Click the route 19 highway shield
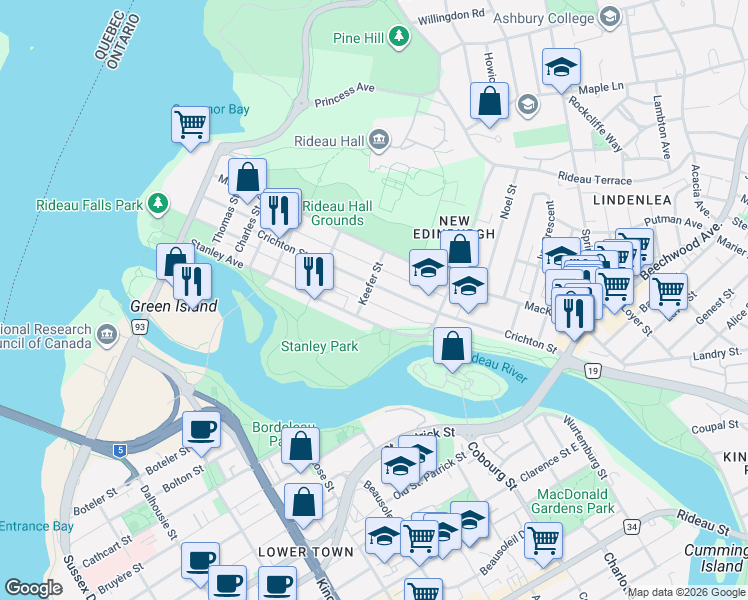Screen dimensions: 748x600 pos(592,371)
